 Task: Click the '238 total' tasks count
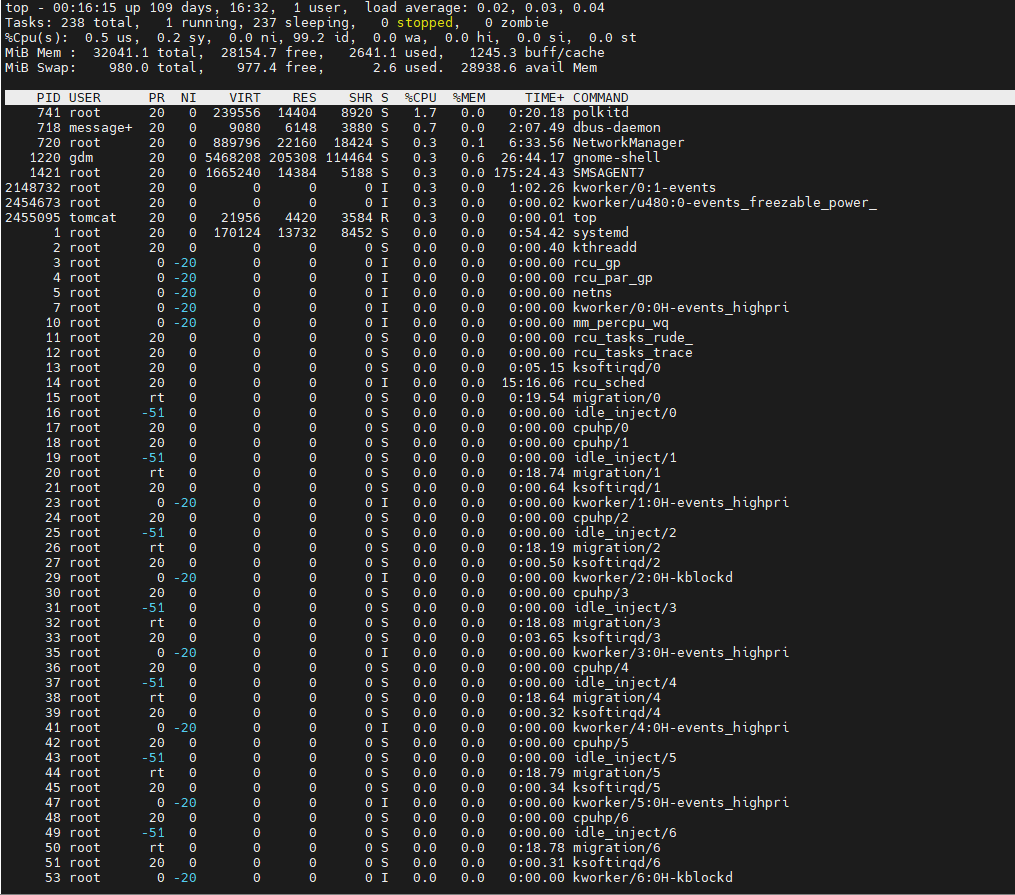click(96, 23)
